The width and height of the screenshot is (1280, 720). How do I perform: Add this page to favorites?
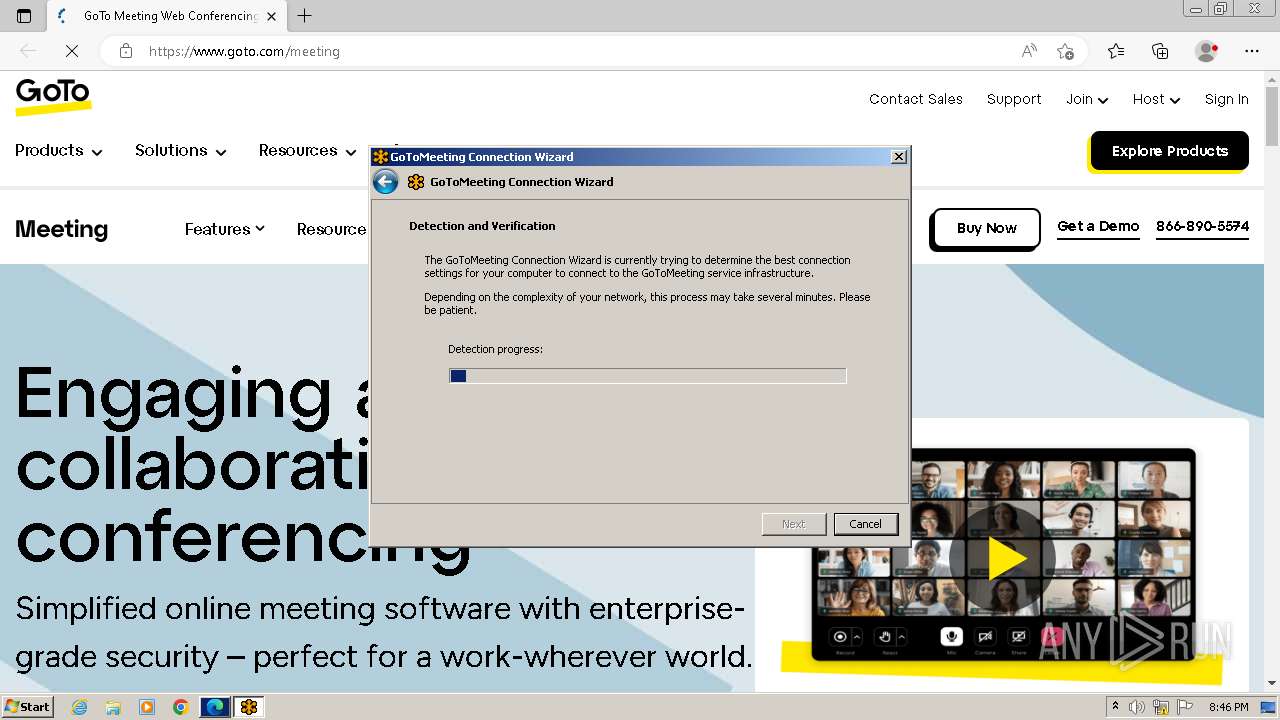tap(1065, 51)
